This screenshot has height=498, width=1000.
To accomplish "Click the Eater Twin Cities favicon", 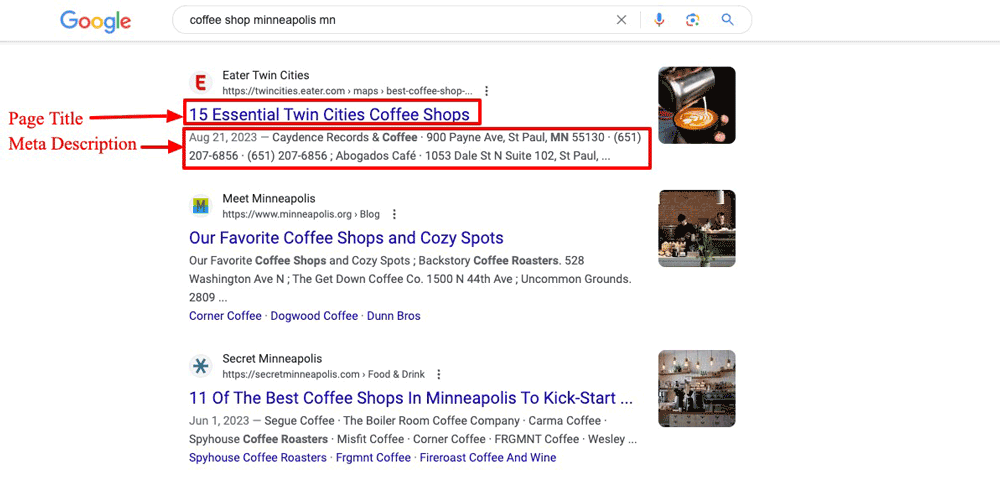I will click(x=201, y=83).
